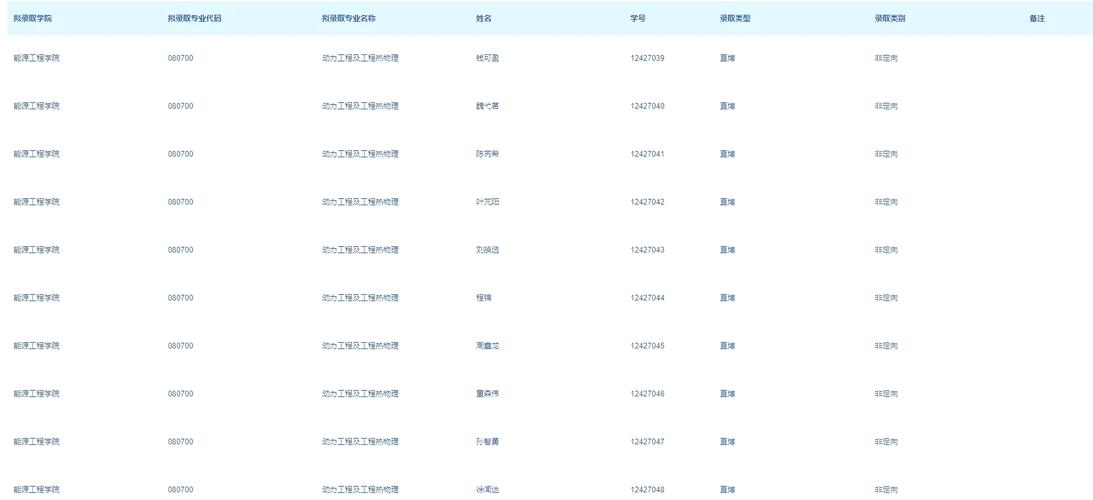
Task: Select the 备注 column header
Action: (x=1037, y=19)
